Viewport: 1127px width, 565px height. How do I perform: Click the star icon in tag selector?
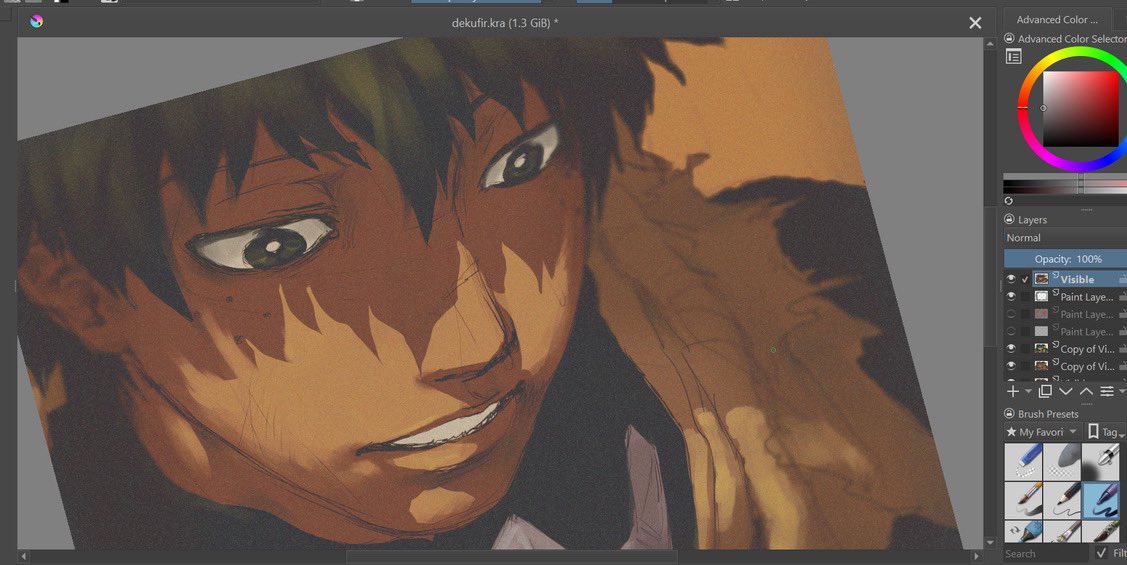pos(1011,432)
